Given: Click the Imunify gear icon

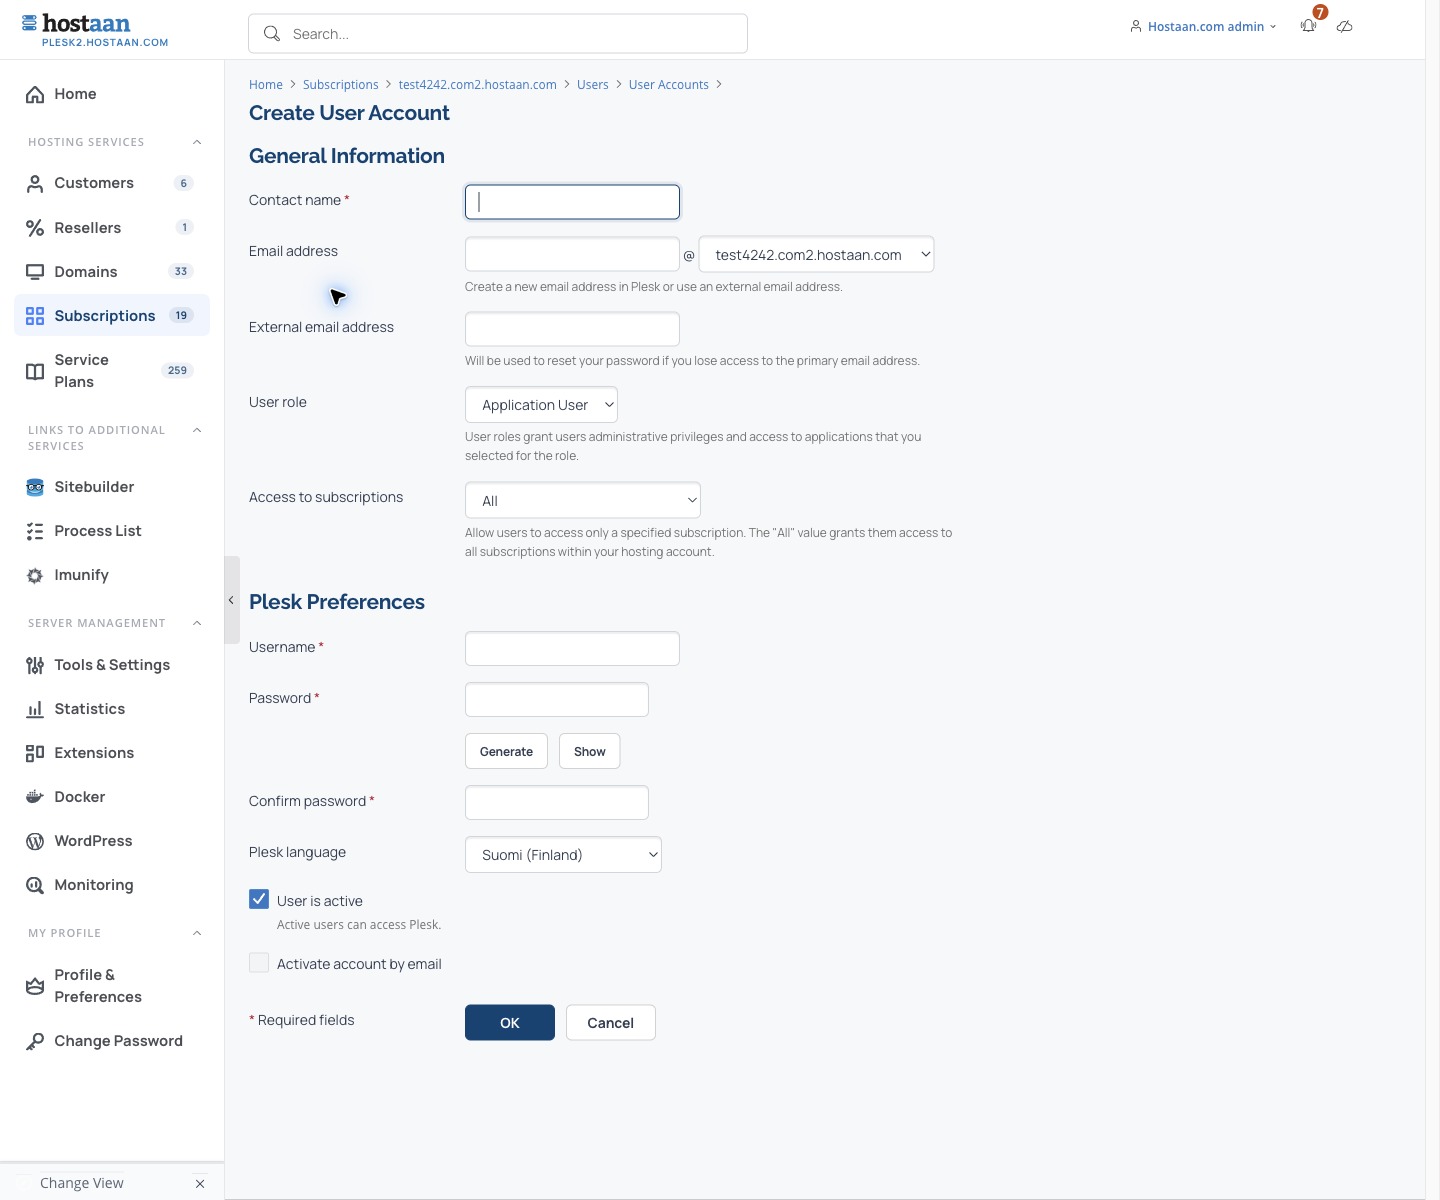Looking at the screenshot, I should point(35,575).
